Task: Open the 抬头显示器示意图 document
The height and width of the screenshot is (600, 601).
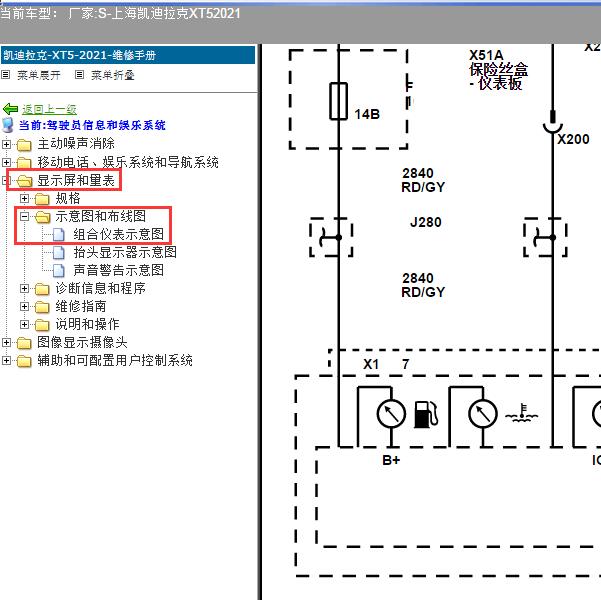Action: tap(125, 252)
